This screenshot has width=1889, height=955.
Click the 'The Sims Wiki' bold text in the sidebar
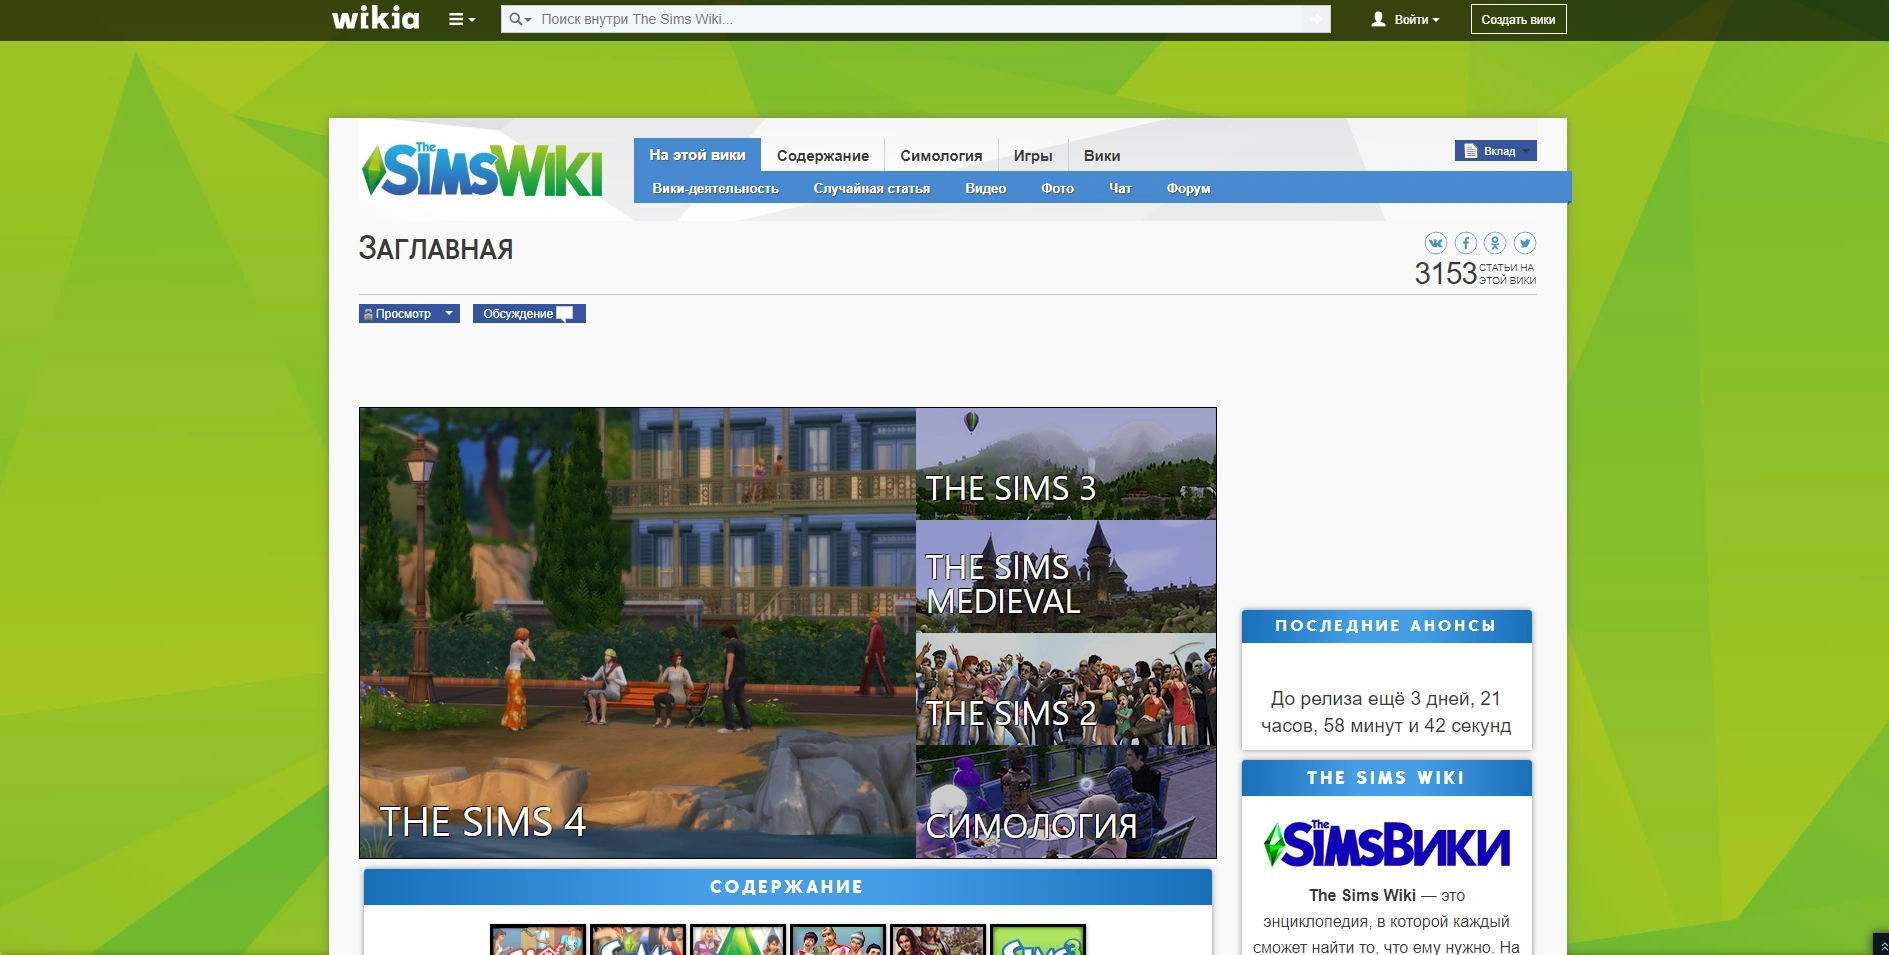point(1362,896)
